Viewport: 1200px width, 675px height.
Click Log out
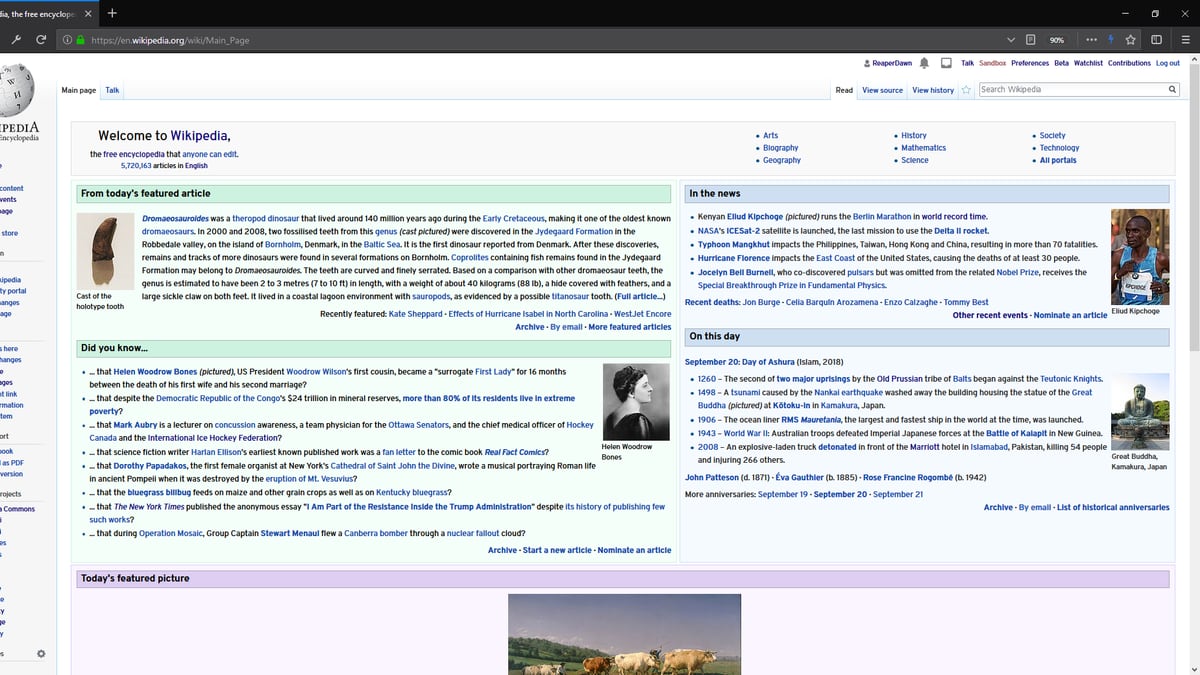tap(1168, 63)
